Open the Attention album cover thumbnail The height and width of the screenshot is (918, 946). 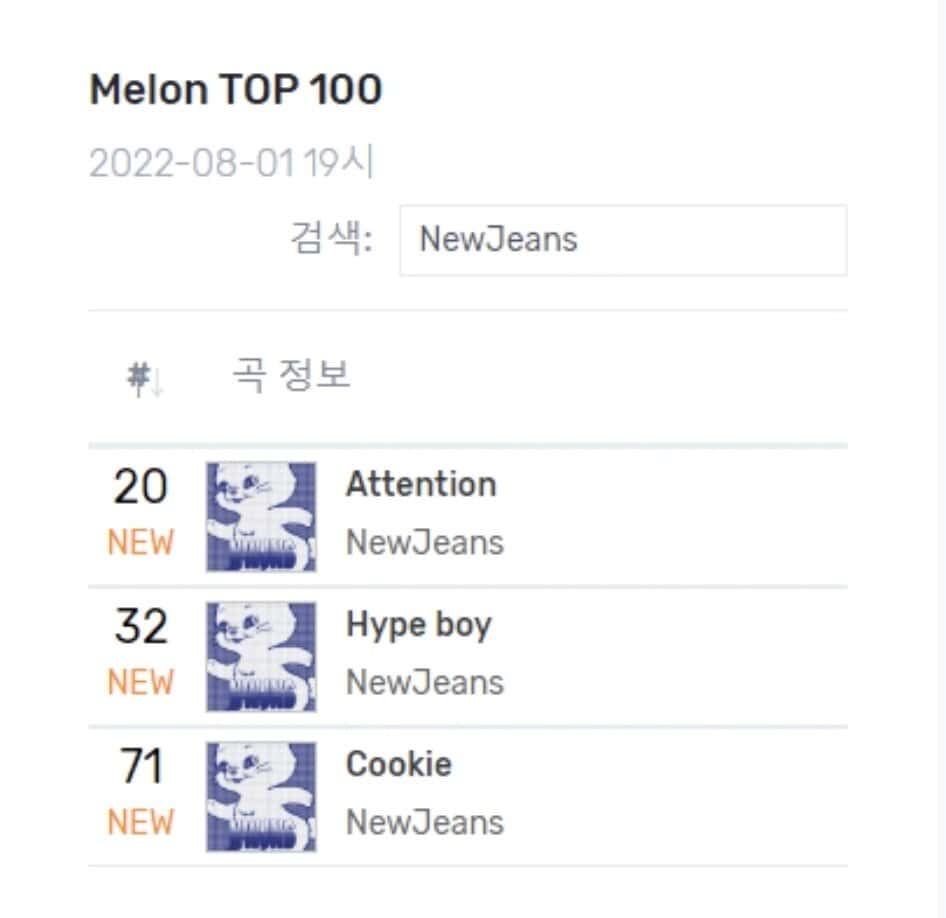tap(261, 516)
